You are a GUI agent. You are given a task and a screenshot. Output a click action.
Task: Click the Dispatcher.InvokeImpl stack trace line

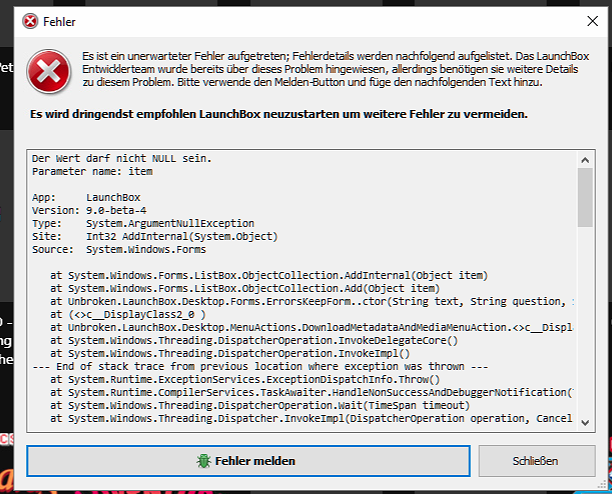(x=312, y=418)
